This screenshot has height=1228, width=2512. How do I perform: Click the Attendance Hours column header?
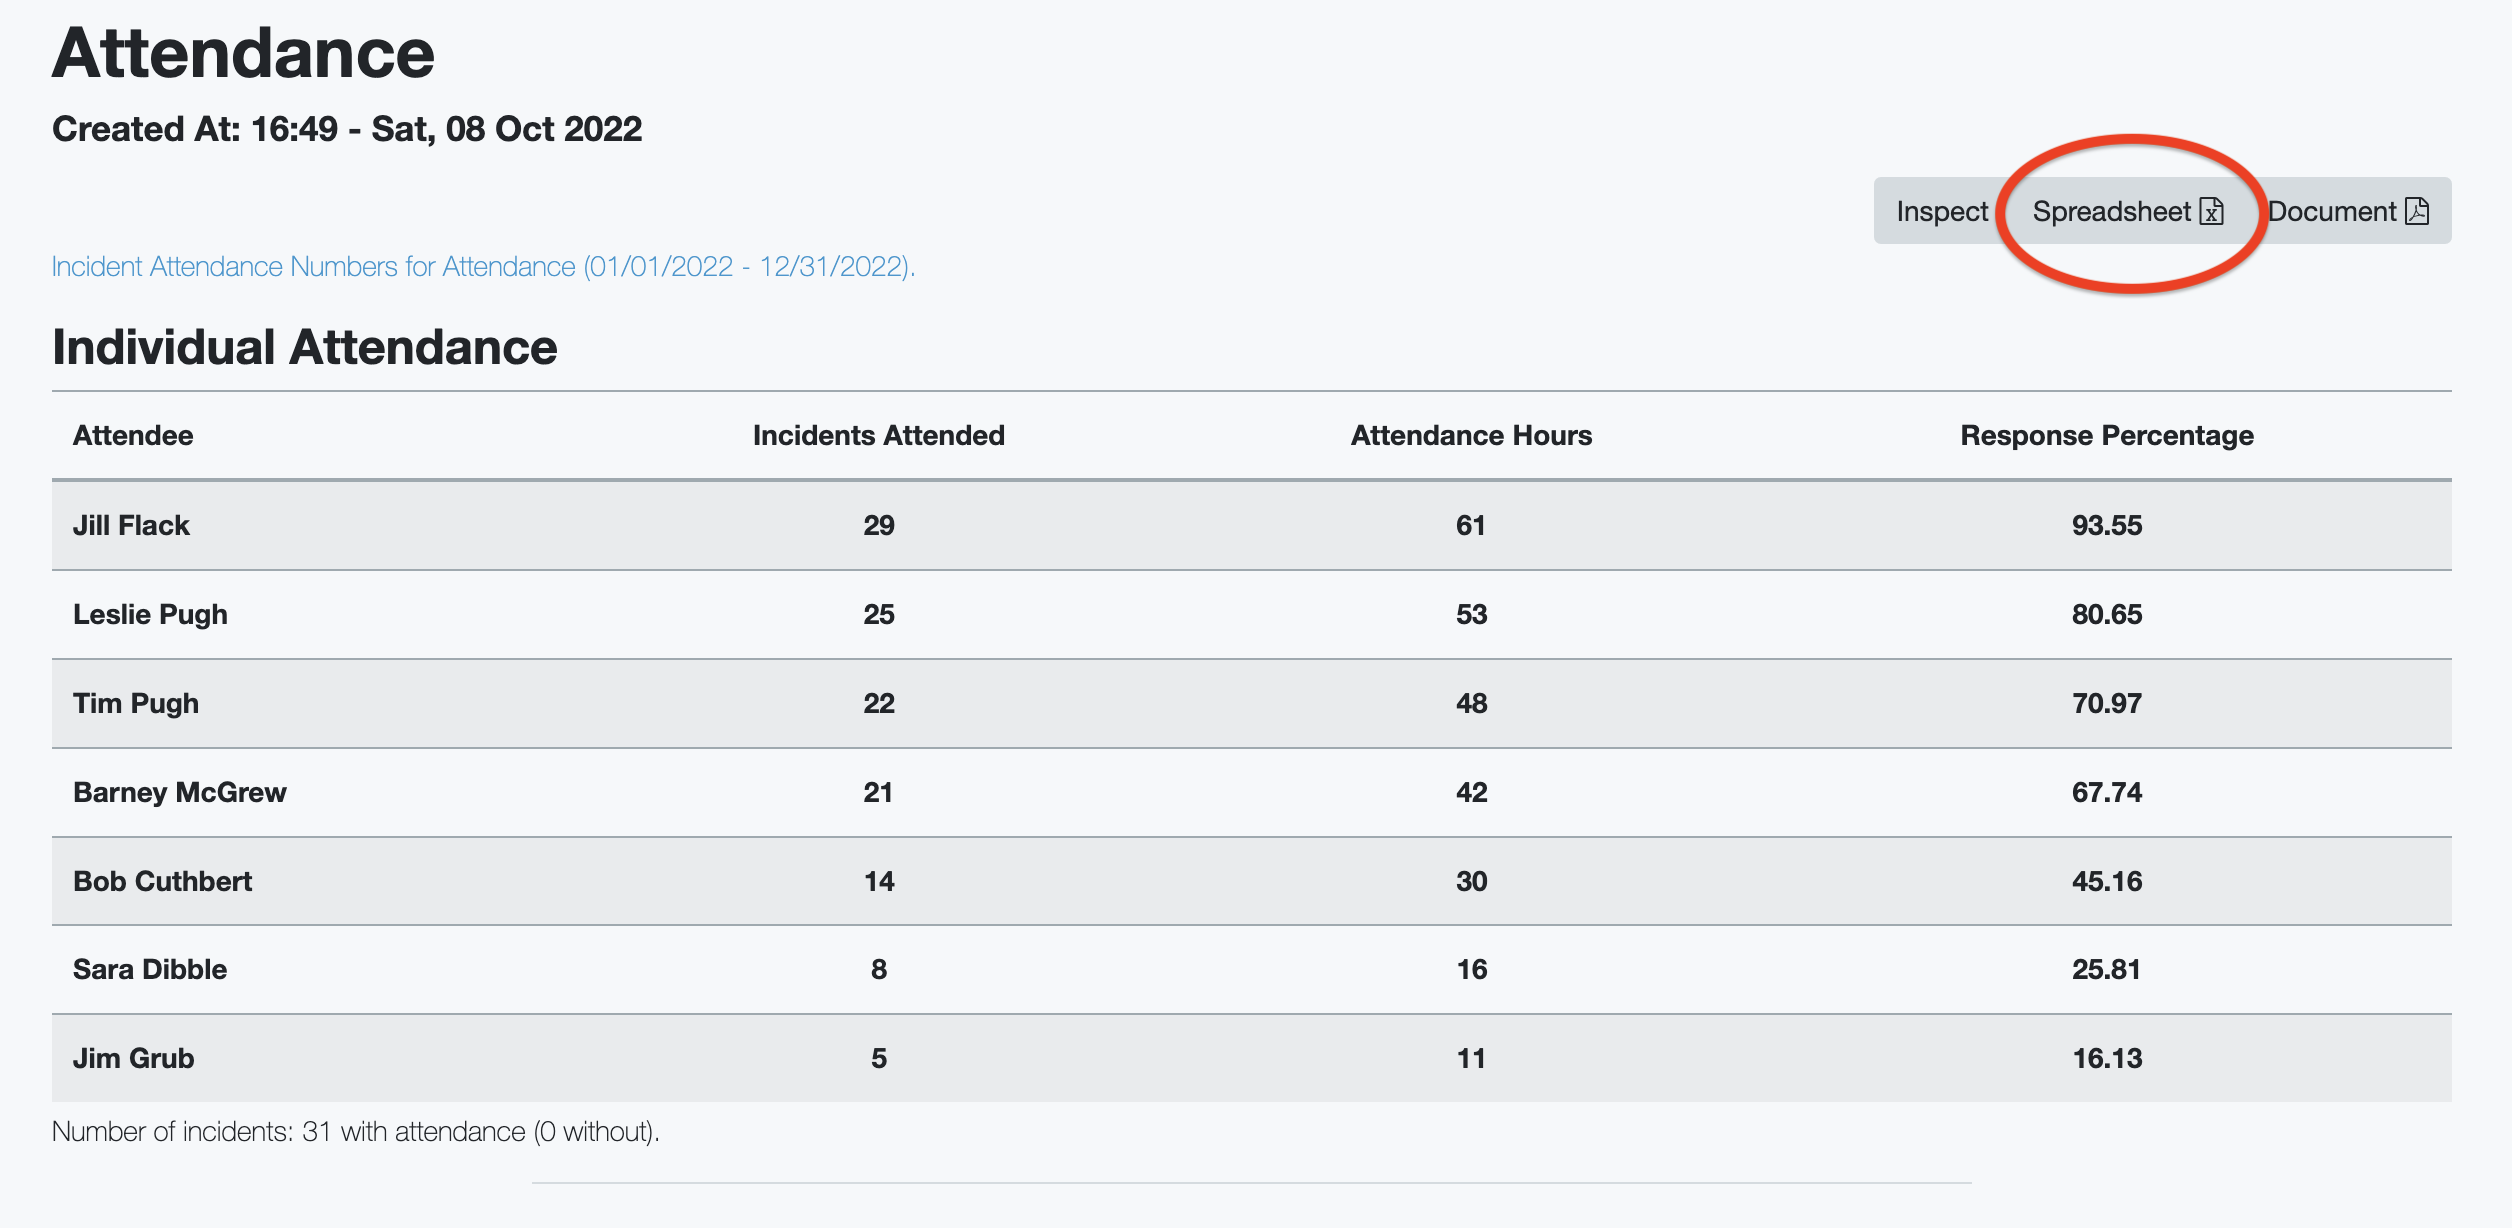[1470, 436]
